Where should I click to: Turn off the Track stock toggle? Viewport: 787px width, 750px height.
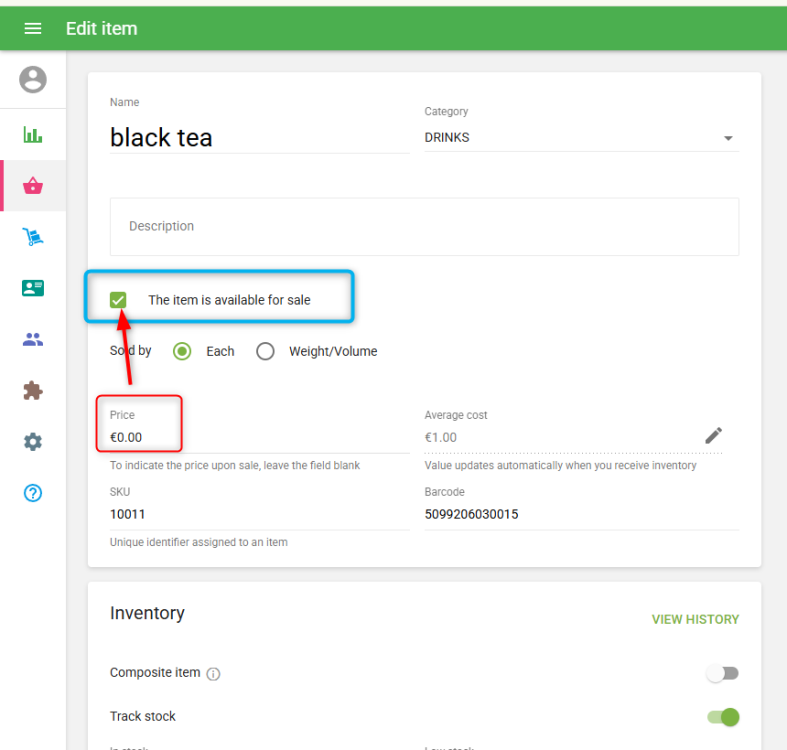coord(722,716)
